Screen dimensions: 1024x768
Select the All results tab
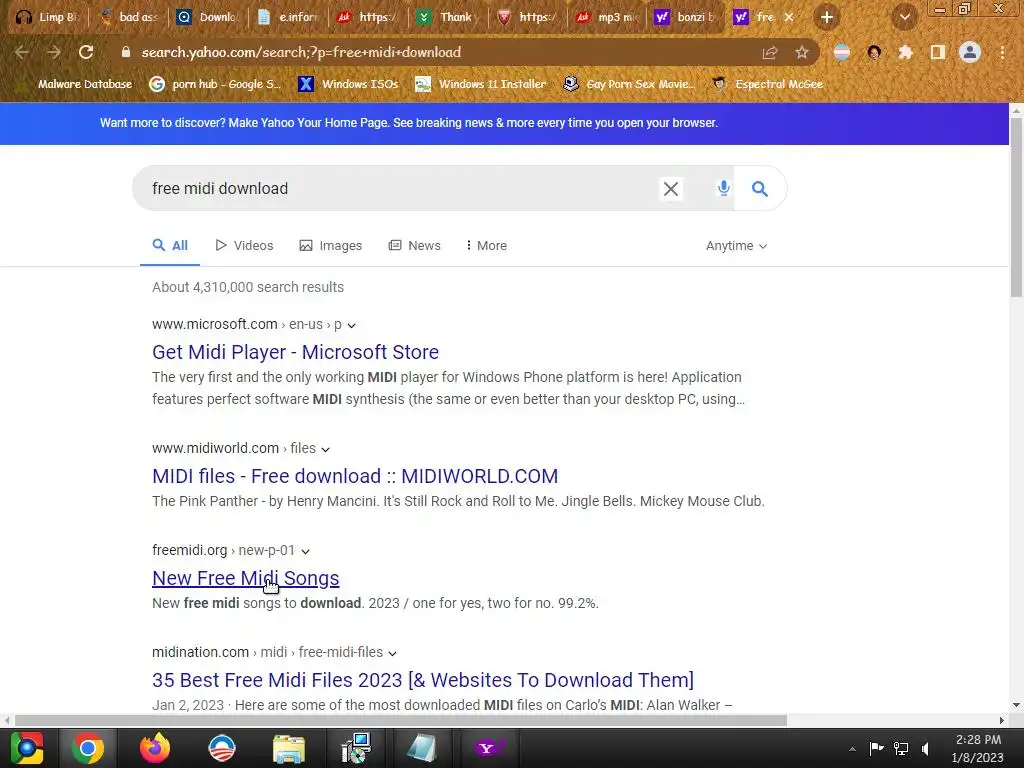tap(170, 246)
